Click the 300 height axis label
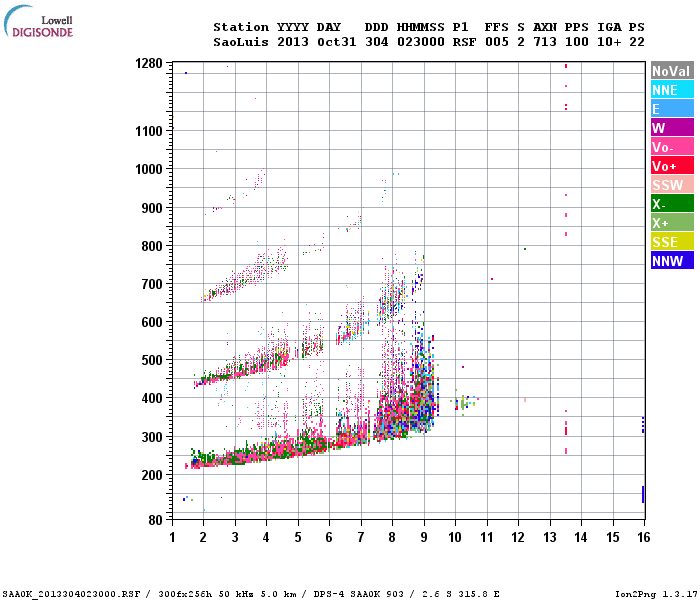Viewport: 700px width, 600px height. [x=152, y=437]
